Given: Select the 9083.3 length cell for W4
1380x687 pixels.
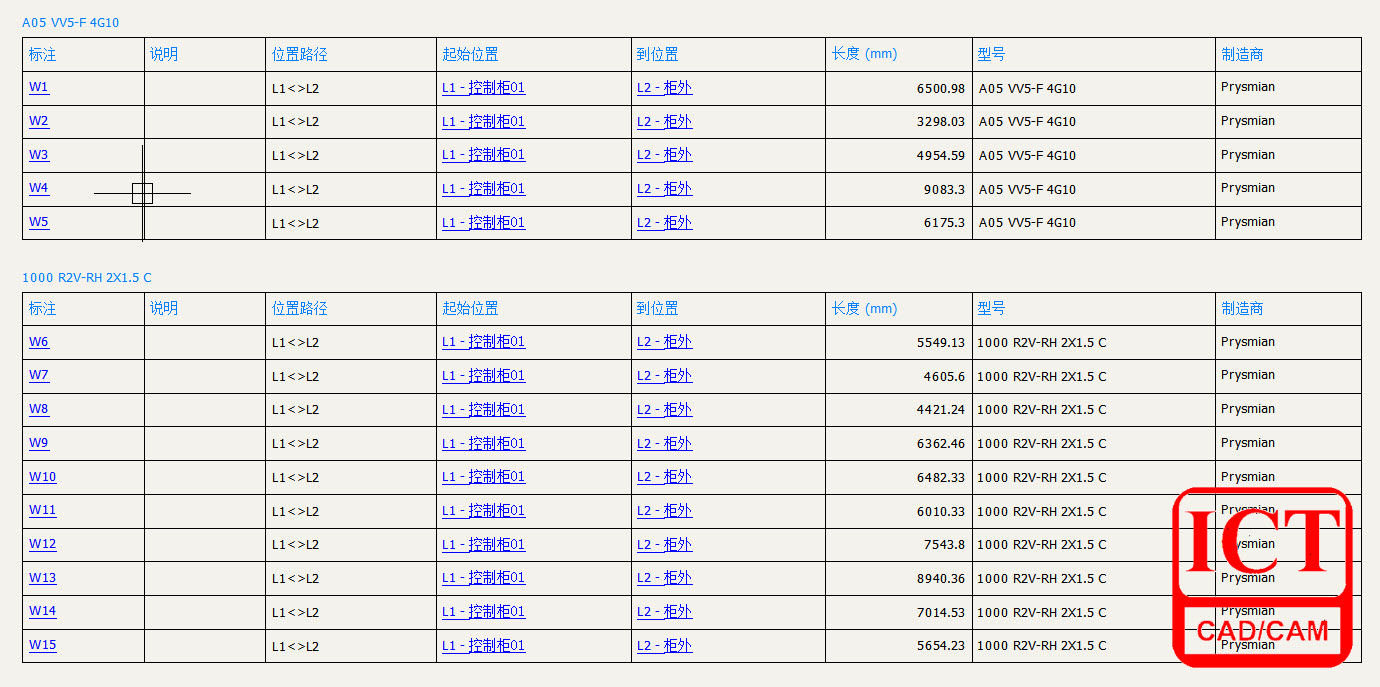Looking at the screenshot, I should 943,189.
